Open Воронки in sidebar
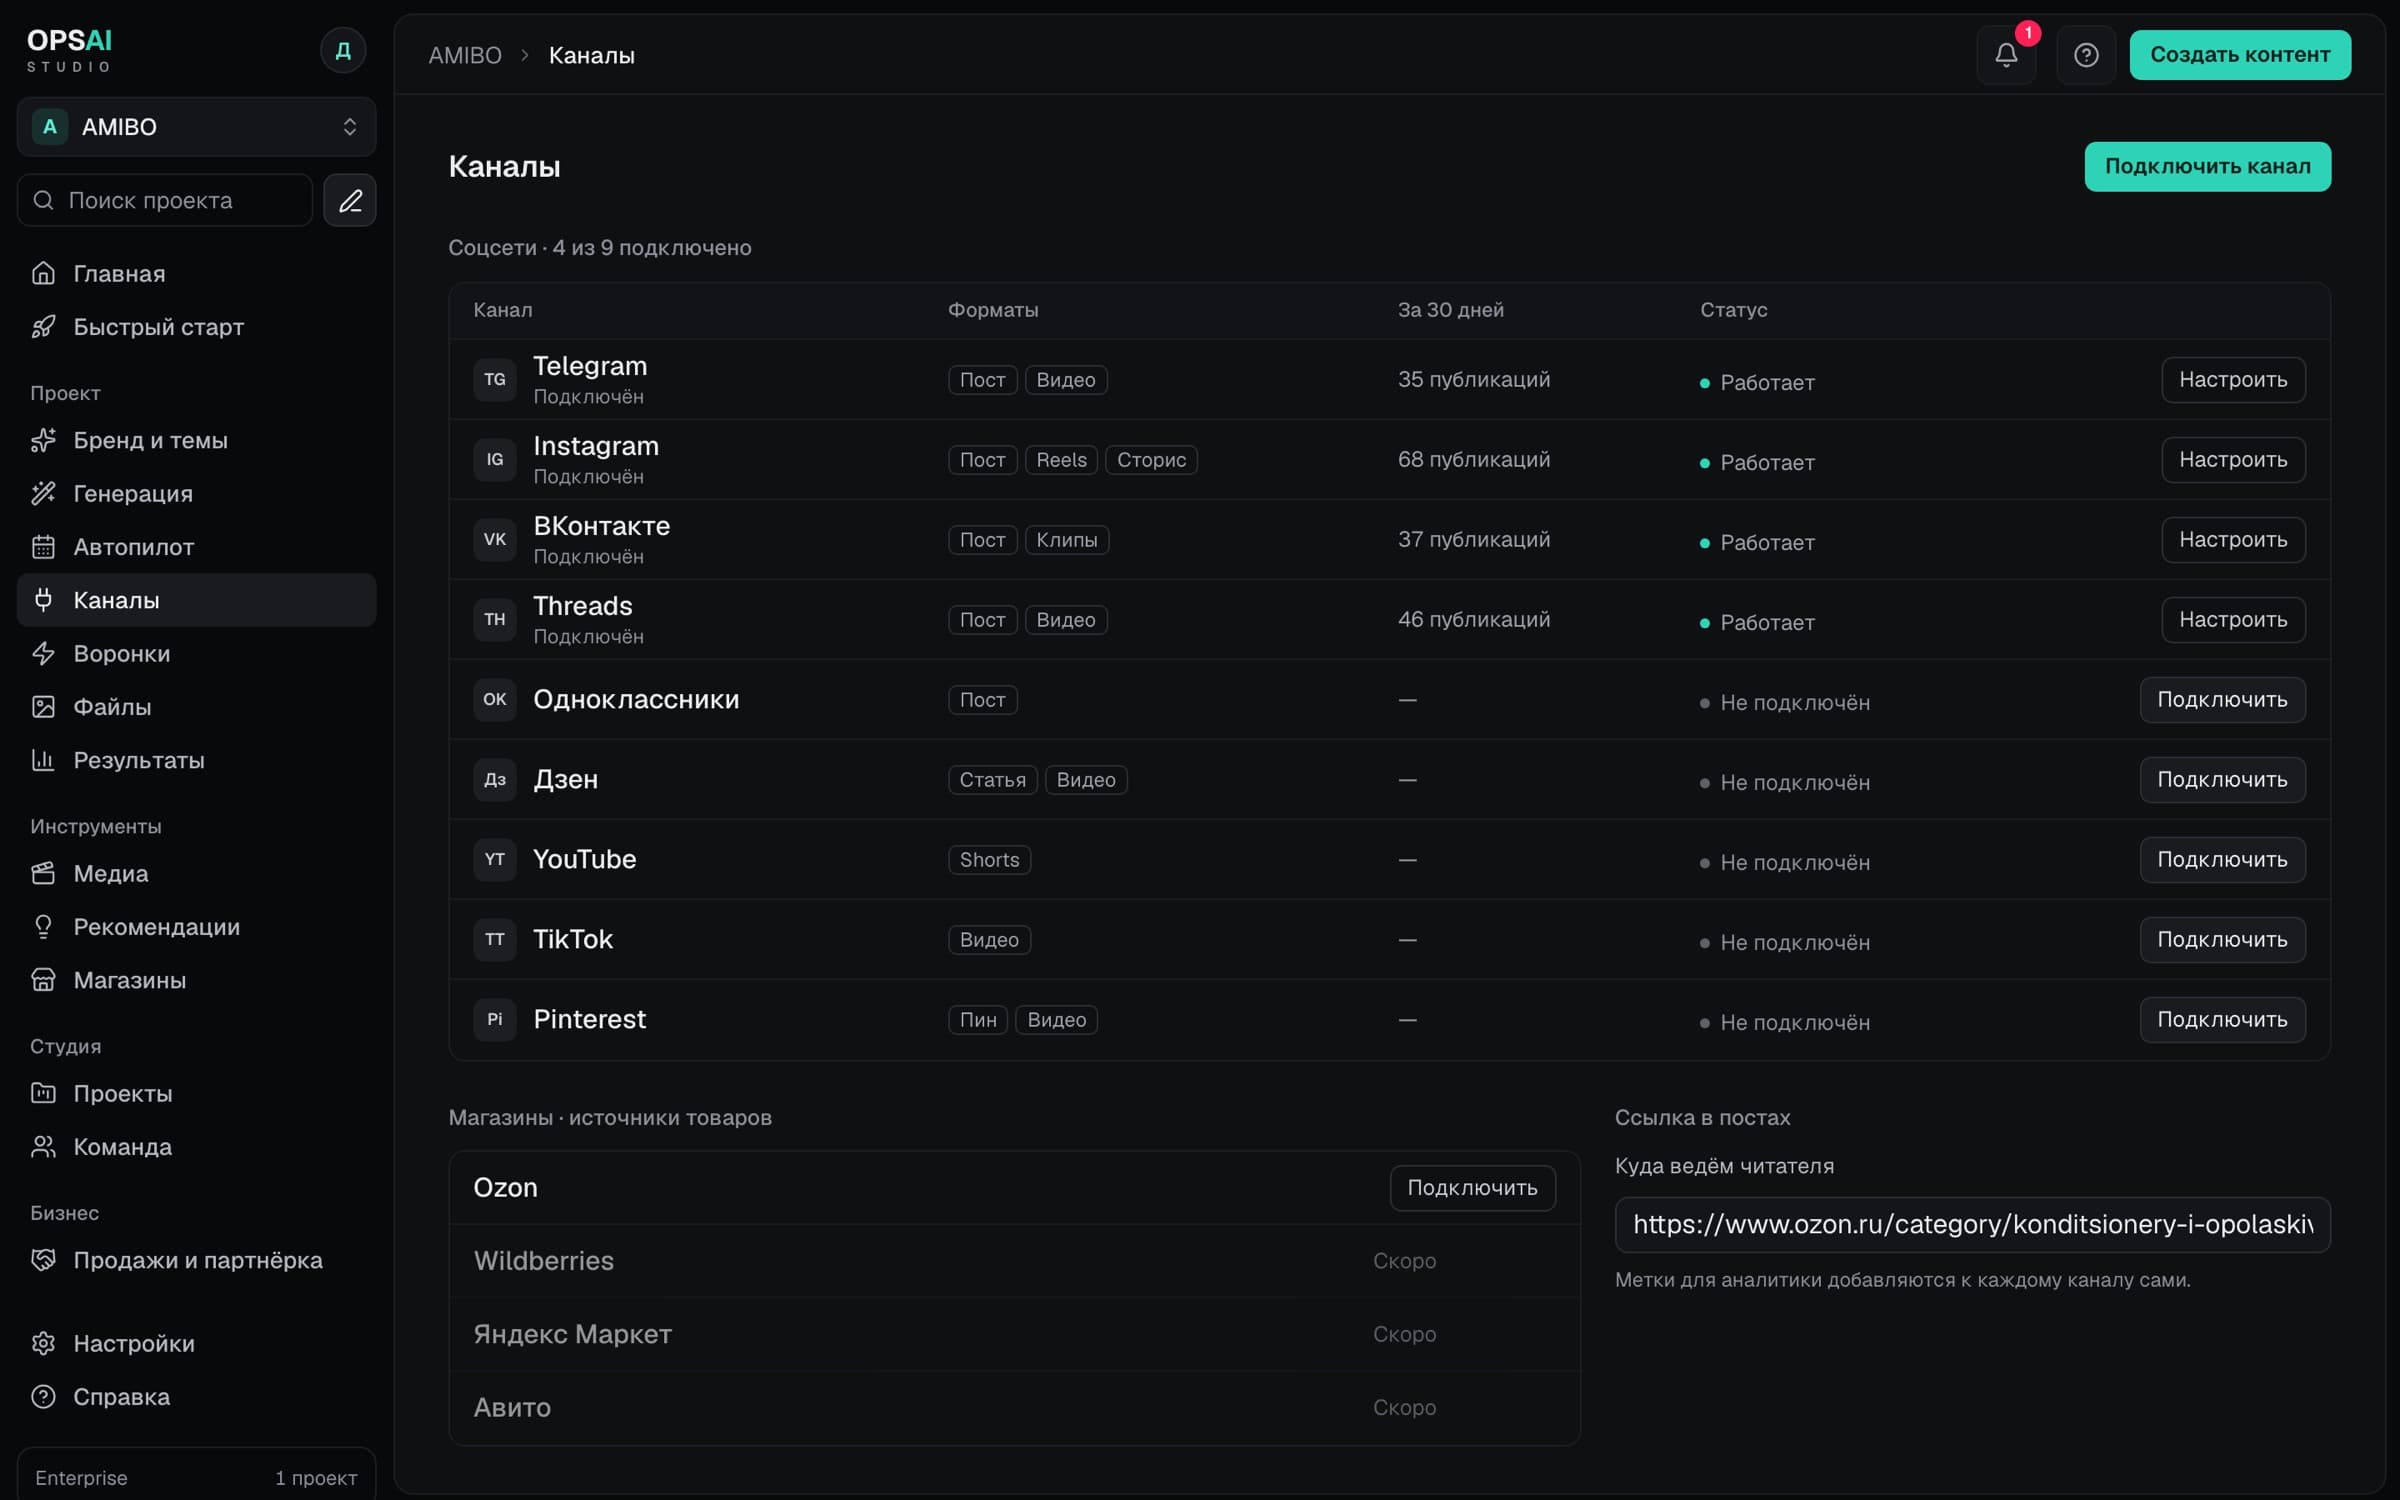 (x=196, y=653)
